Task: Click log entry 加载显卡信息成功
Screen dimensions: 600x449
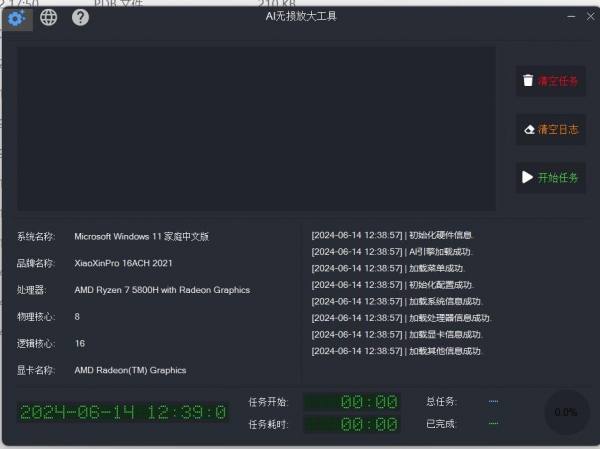Action: coord(397,335)
